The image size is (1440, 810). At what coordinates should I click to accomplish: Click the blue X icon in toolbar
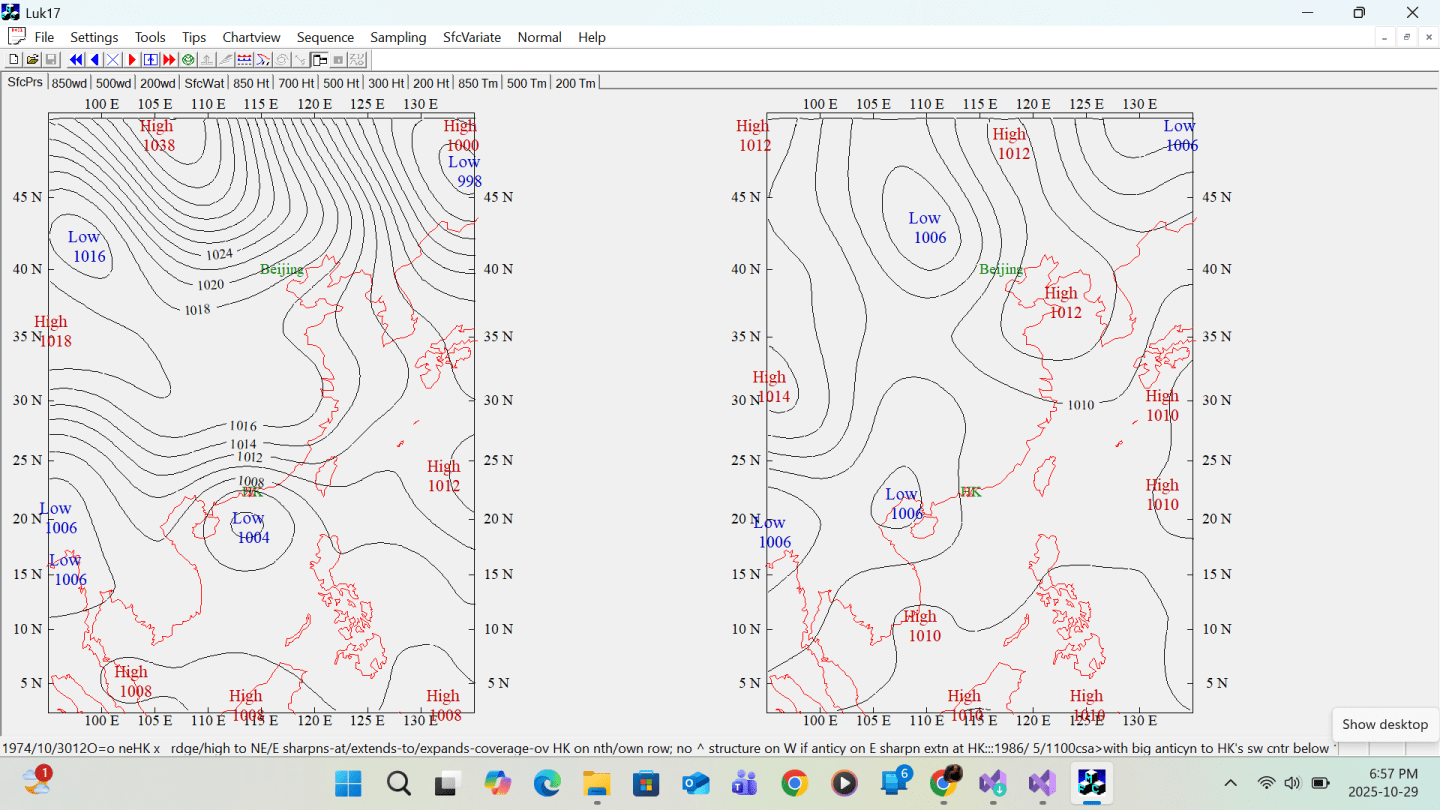coord(113,60)
